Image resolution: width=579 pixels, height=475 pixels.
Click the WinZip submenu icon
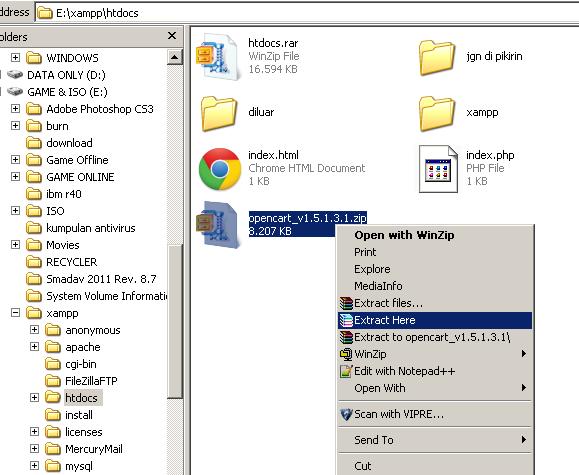(346, 354)
